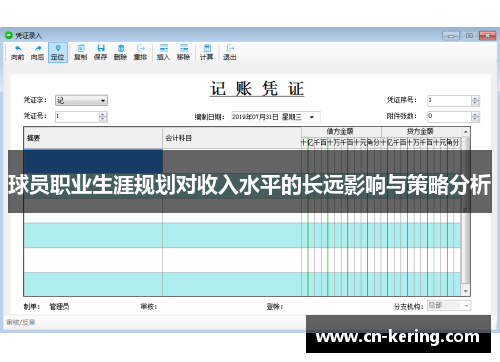
Task: Increase the 凭证号 spinner value
Action: coord(103,114)
